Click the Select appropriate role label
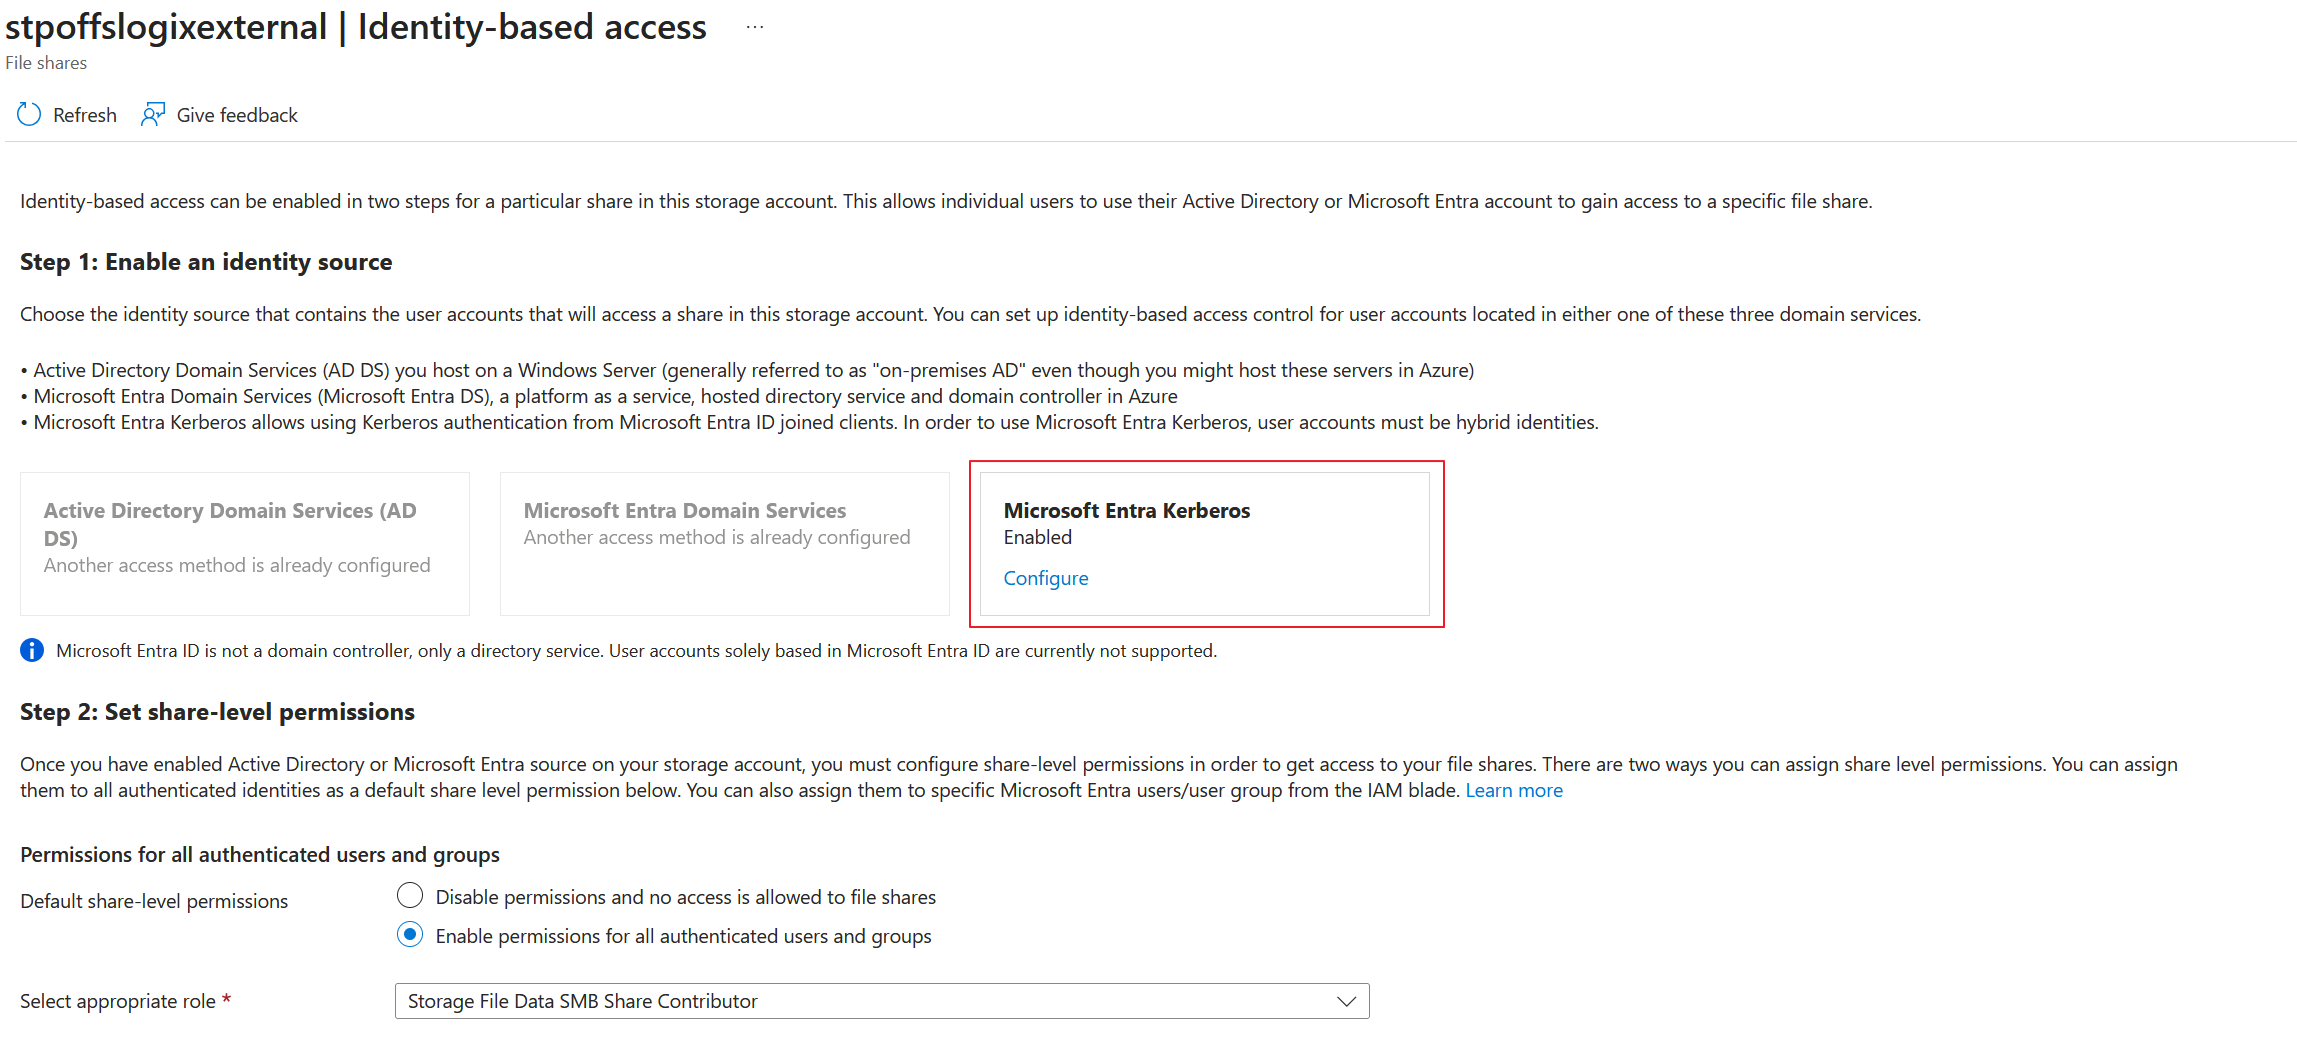Image resolution: width=2297 pixels, height=1042 pixels. (118, 1001)
